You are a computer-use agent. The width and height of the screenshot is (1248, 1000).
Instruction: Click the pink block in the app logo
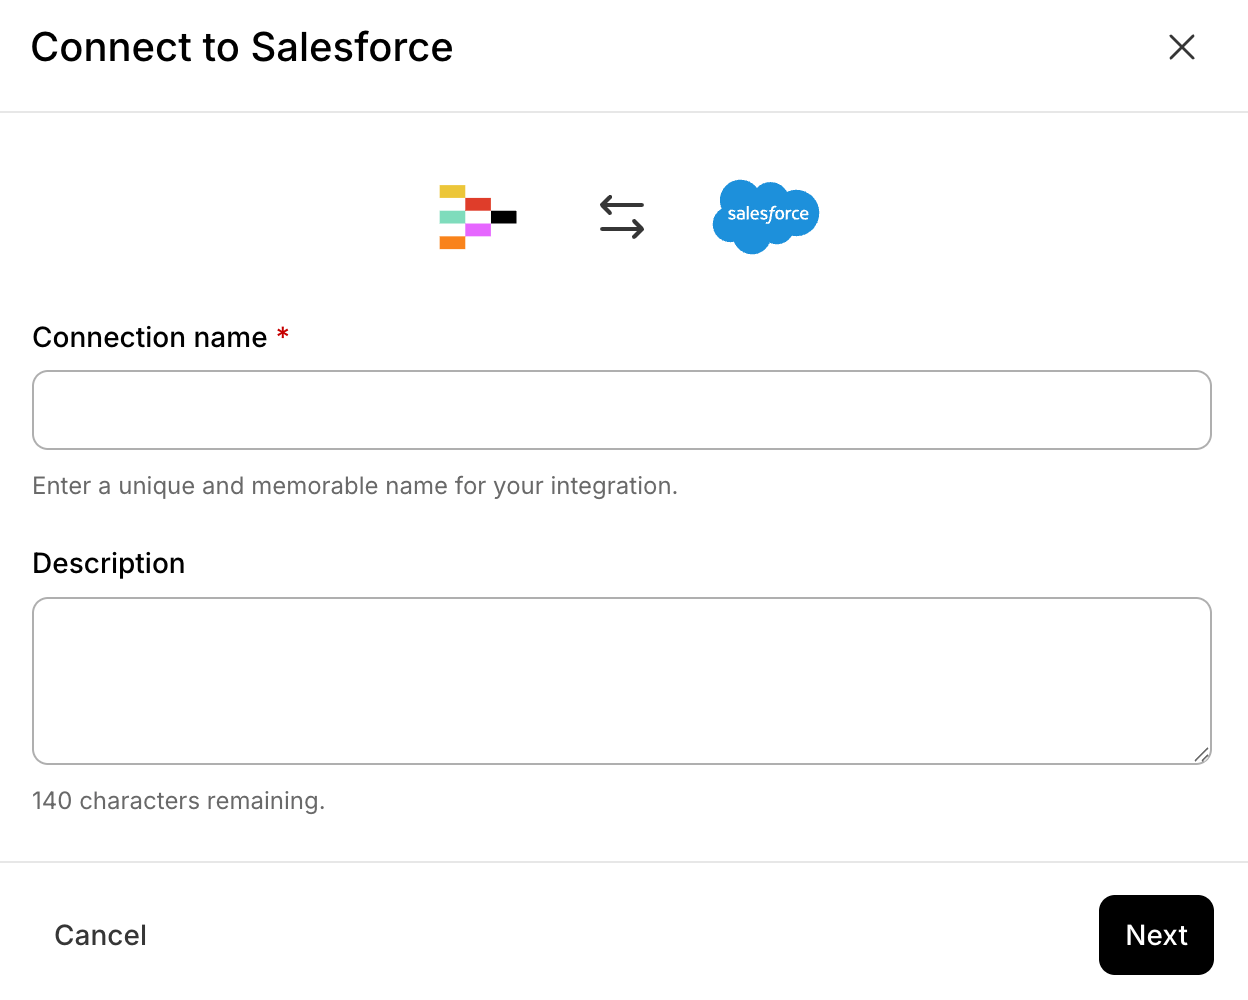tap(478, 230)
